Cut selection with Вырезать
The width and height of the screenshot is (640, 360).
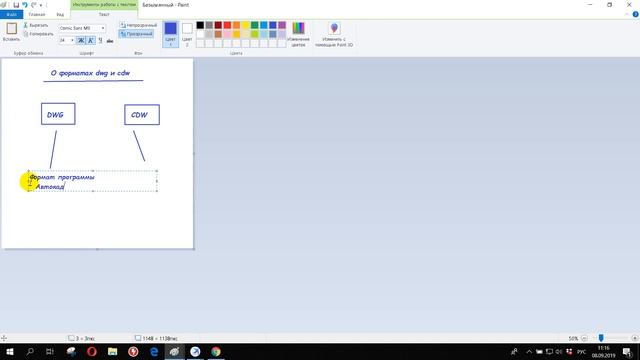pos(36,25)
